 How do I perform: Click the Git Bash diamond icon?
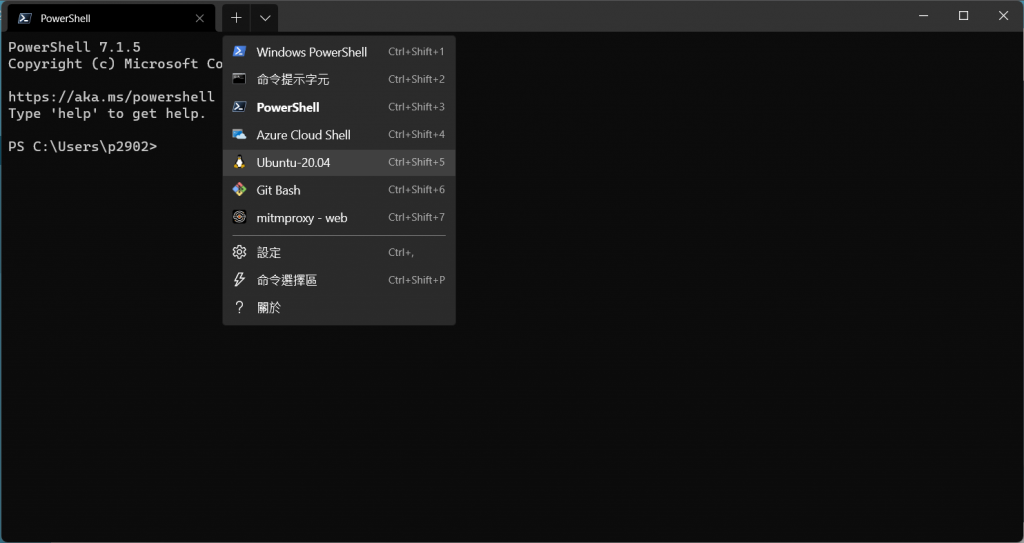(x=239, y=190)
